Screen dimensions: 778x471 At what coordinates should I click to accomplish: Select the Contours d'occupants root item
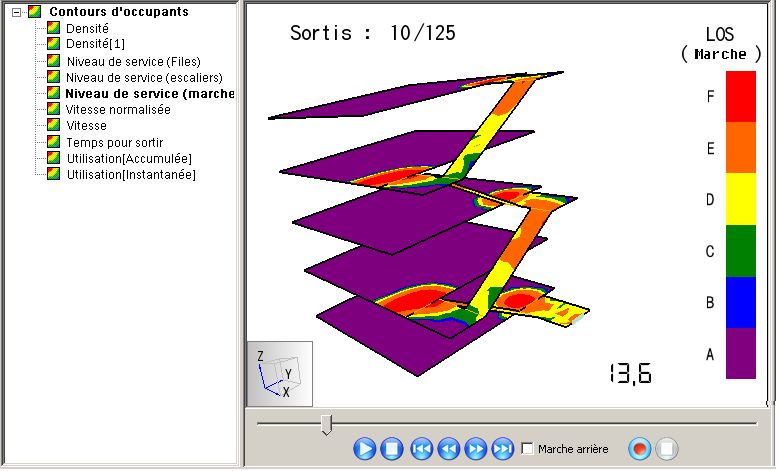pyautogui.click(x=119, y=11)
